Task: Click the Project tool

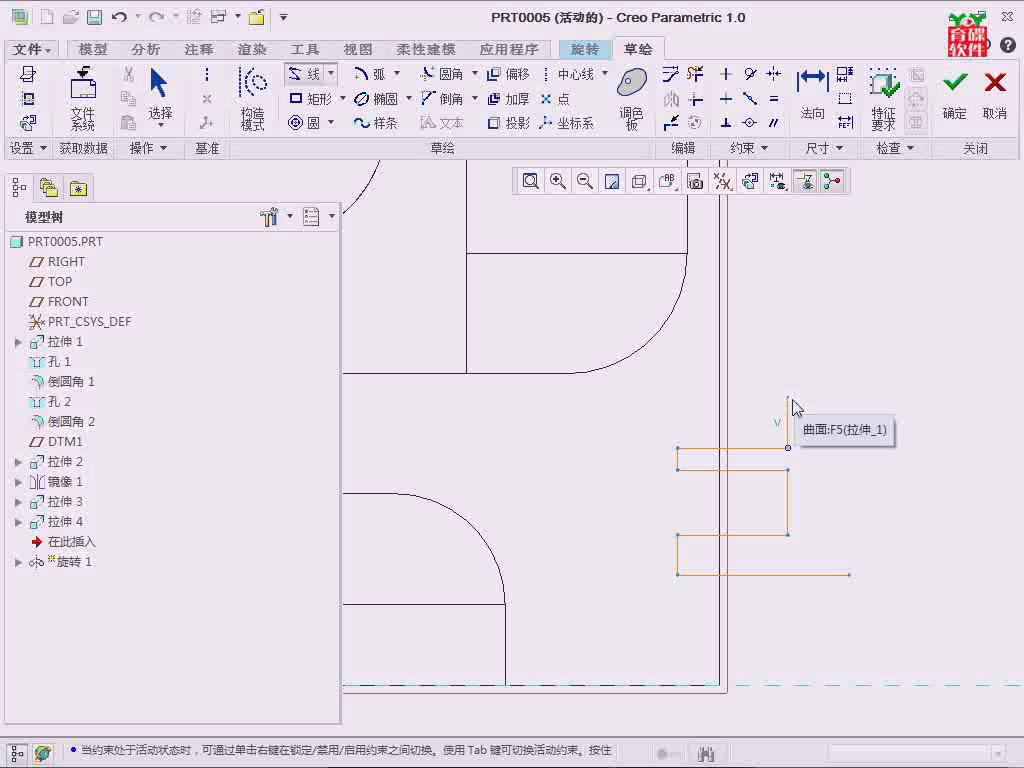Action: pos(508,123)
